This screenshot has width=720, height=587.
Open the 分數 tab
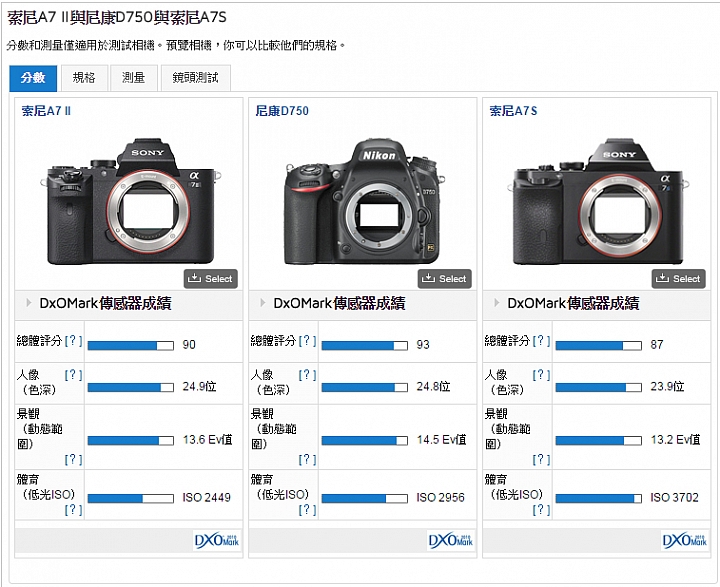(x=33, y=78)
